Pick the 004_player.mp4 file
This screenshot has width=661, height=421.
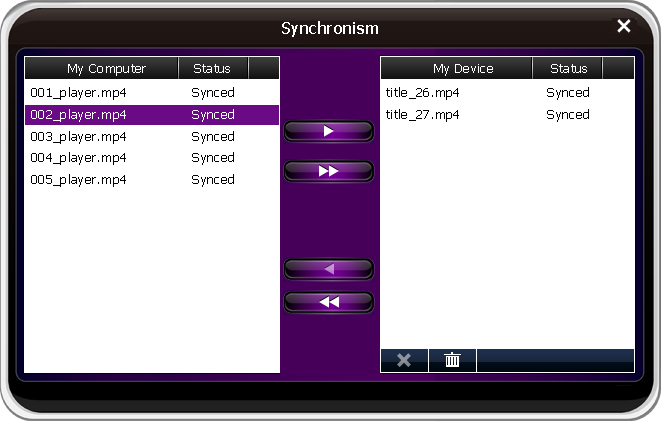coord(78,158)
